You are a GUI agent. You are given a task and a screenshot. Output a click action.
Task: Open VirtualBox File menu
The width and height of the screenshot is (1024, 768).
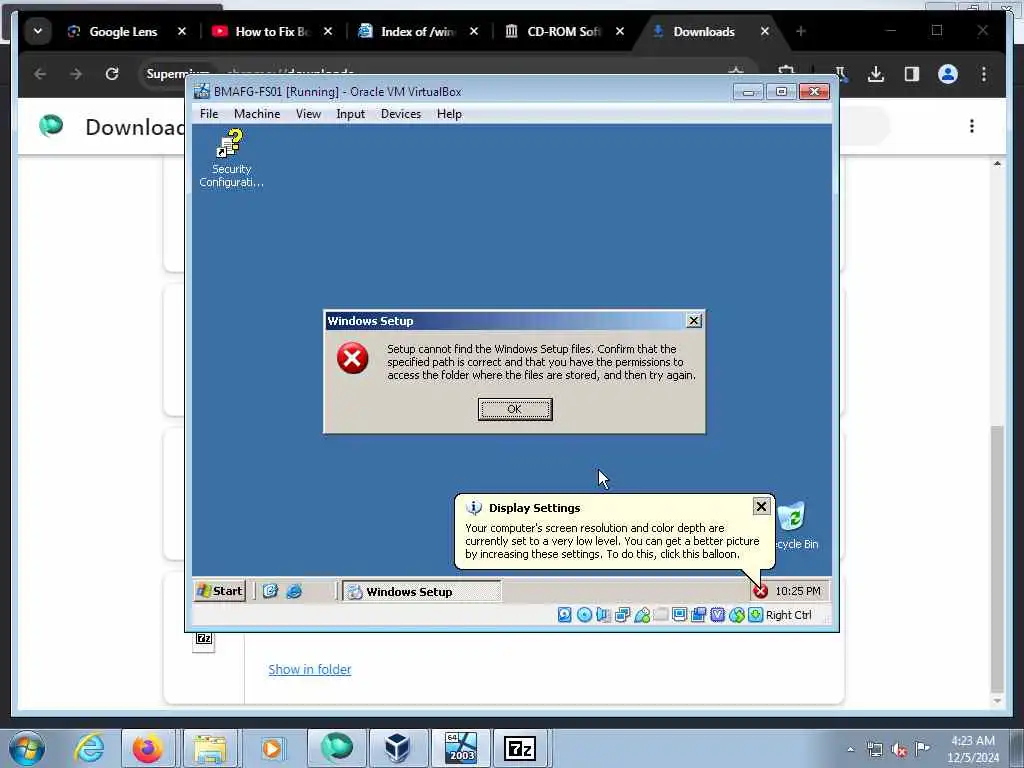209,114
